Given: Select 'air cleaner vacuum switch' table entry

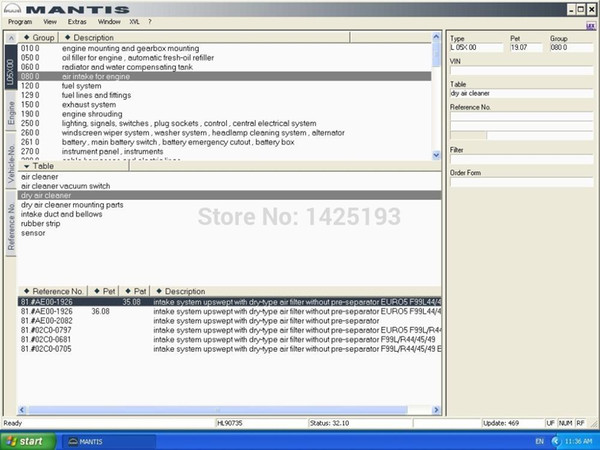Looking at the screenshot, I should point(230,186).
